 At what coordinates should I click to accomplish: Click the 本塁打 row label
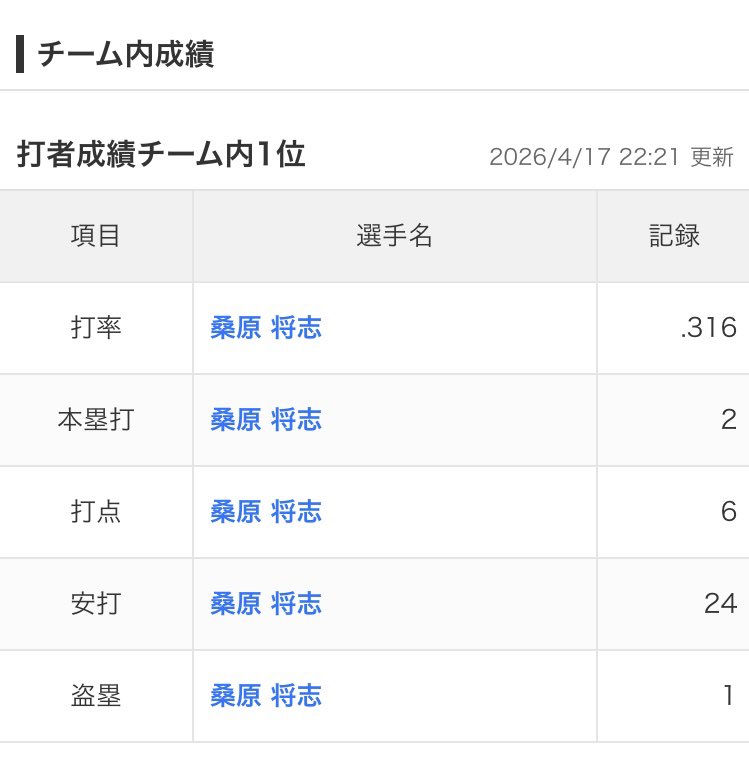(96, 420)
